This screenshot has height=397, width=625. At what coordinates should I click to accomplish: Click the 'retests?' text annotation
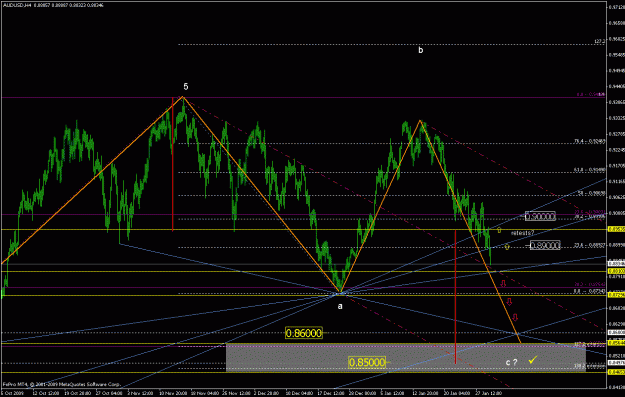click(522, 233)
